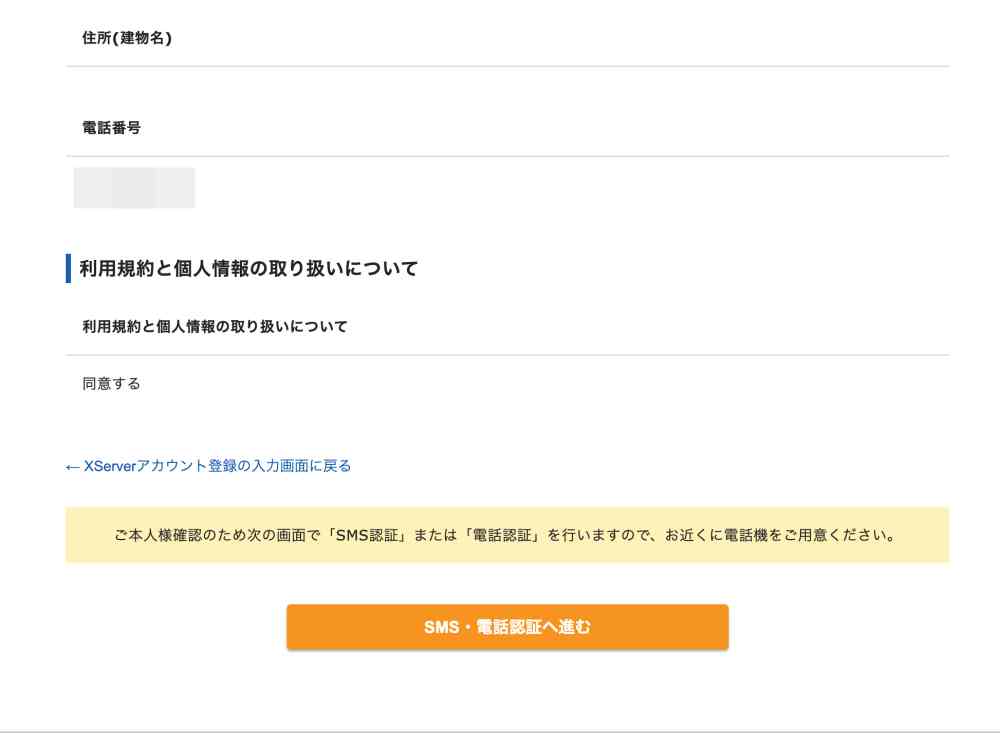Click the blue accent bar beside 利用規約 heading

(x=68, y=268)
